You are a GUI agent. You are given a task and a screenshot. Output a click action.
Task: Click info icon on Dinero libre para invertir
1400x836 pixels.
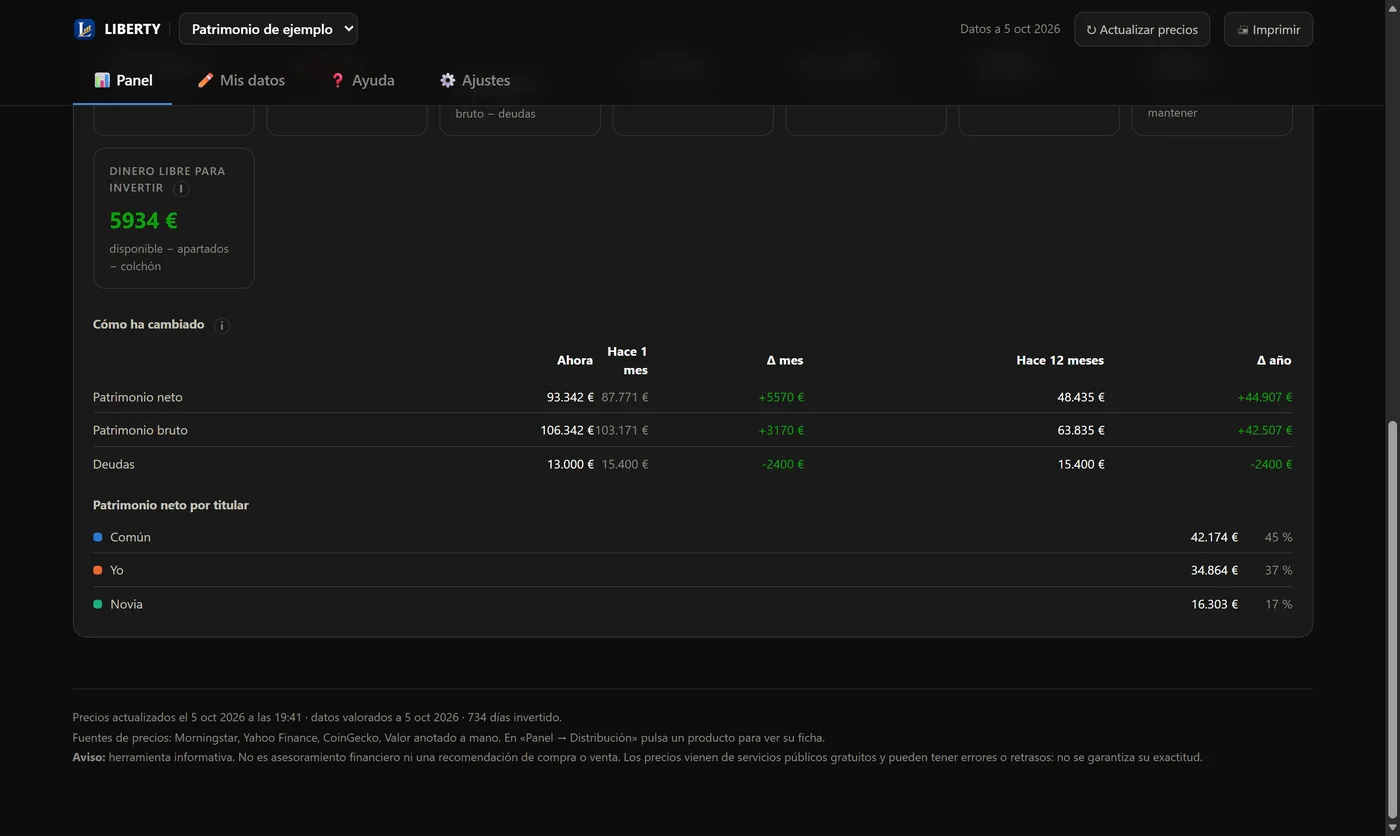tap(181, 189)
